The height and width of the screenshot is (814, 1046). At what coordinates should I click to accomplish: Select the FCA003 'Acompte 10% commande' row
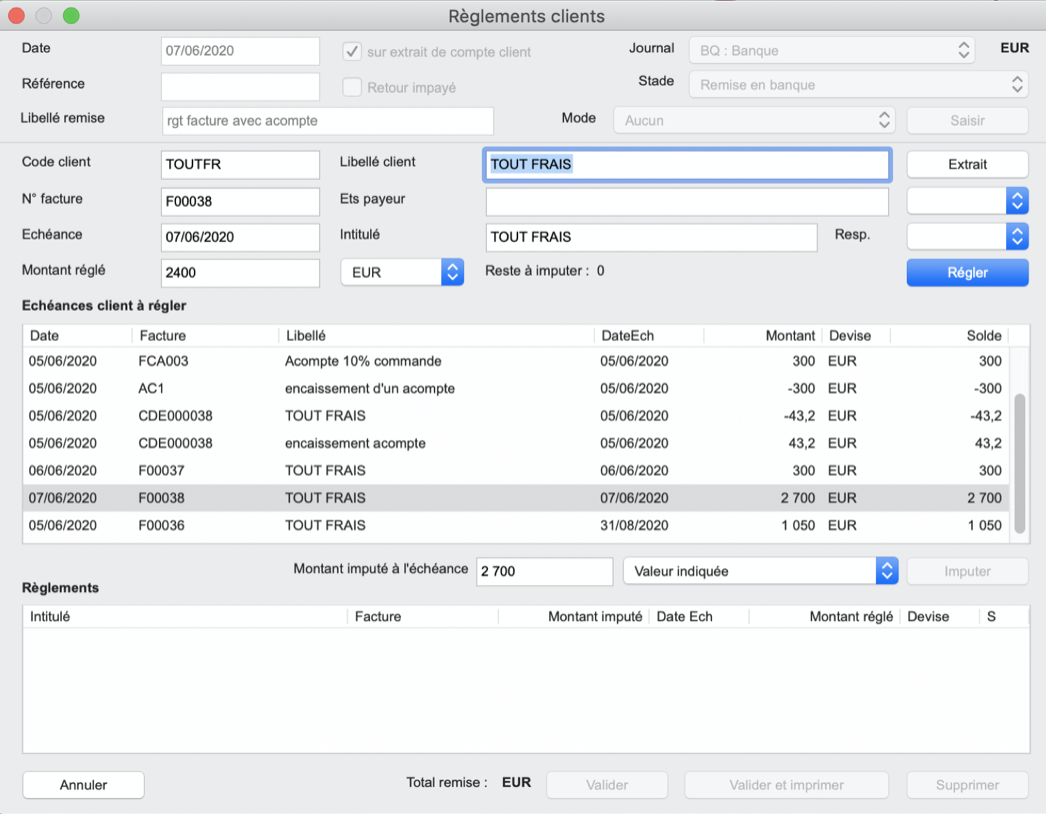click(516, 361)
